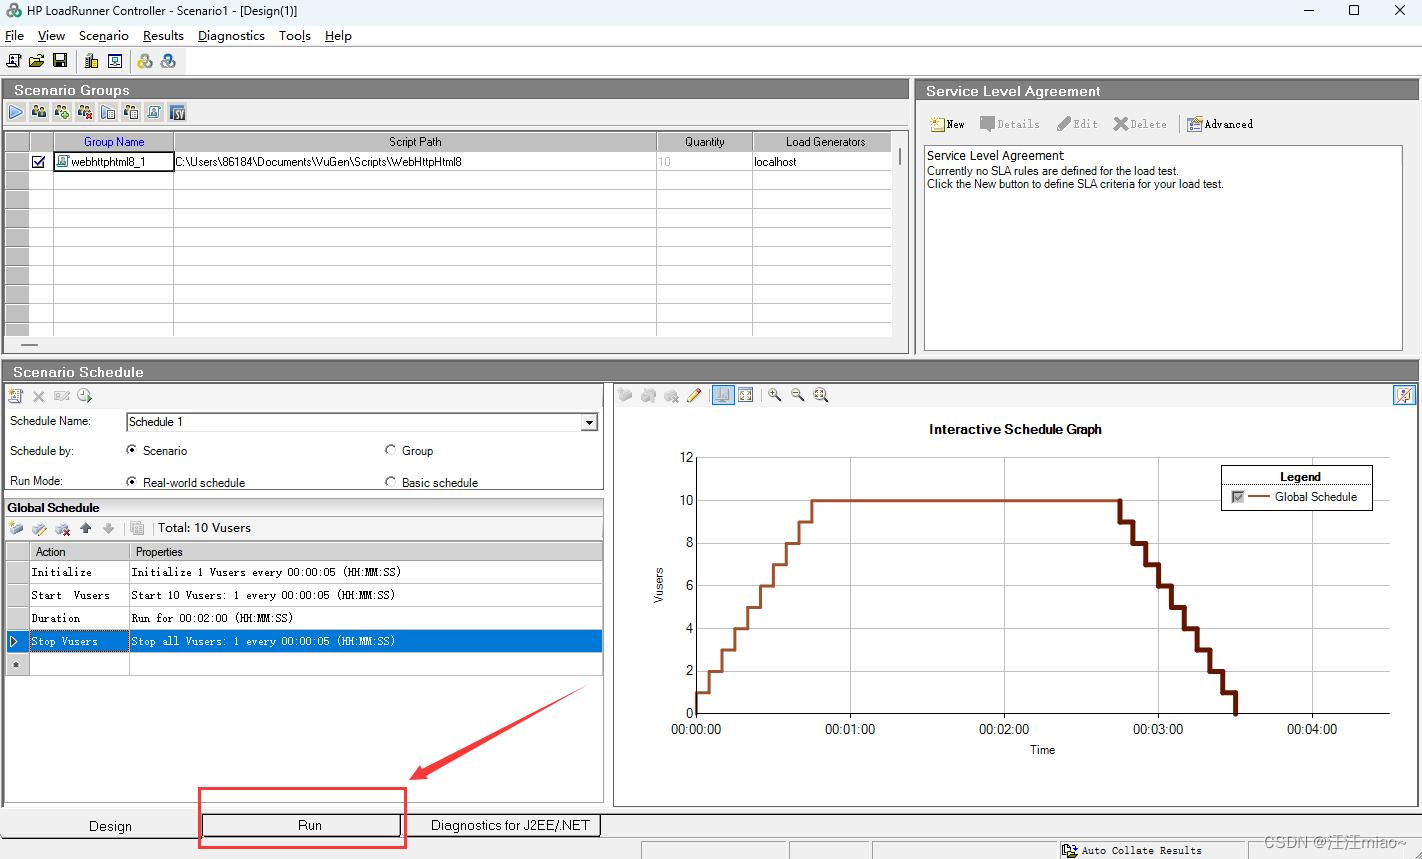Uncheck the webhttphtml8_1 group checkbox
This screenshot has height=859, width=1422.
coord(39,161)
